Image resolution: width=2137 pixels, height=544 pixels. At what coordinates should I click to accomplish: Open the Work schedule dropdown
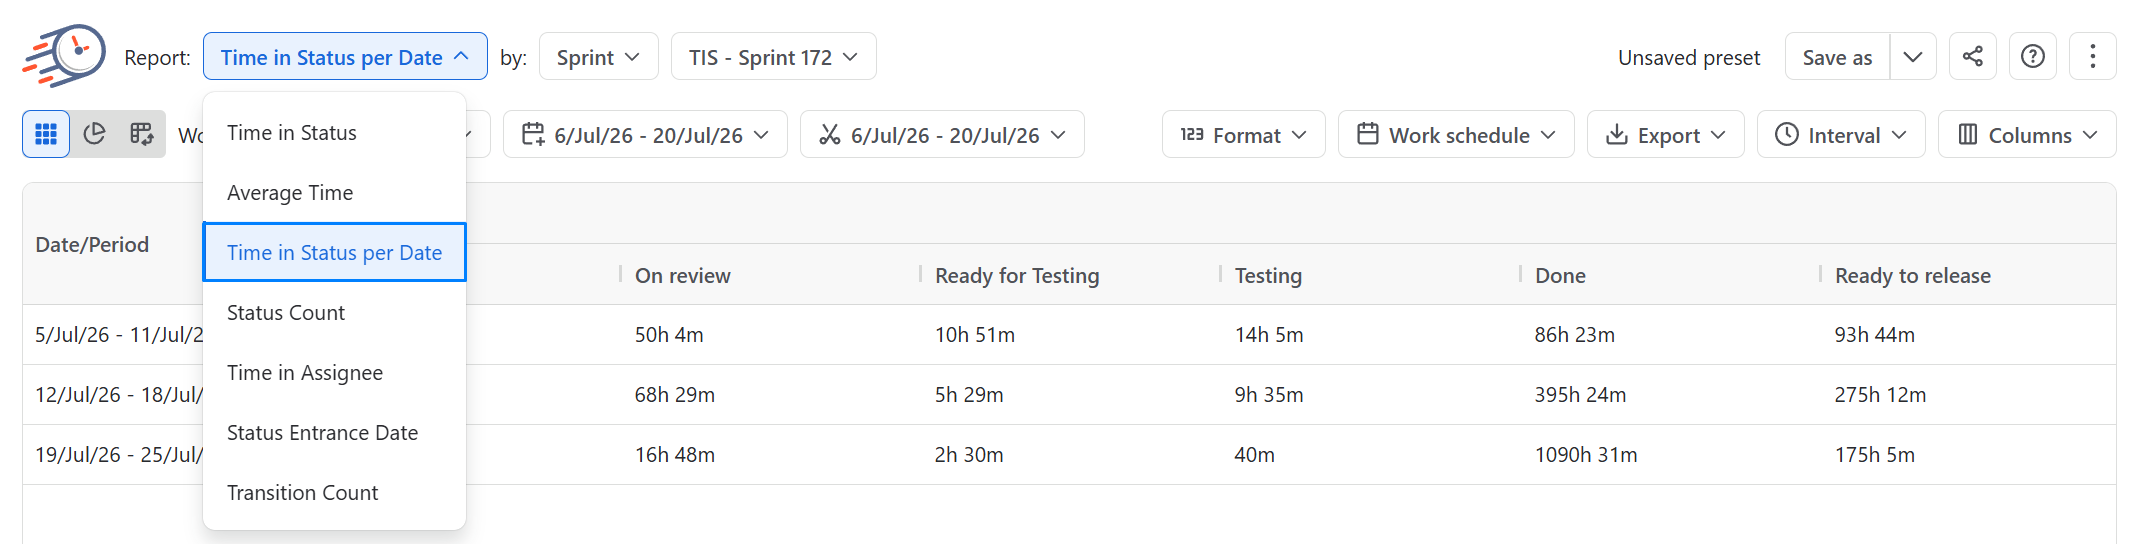pyautogui.click(x=1456, y=134)
